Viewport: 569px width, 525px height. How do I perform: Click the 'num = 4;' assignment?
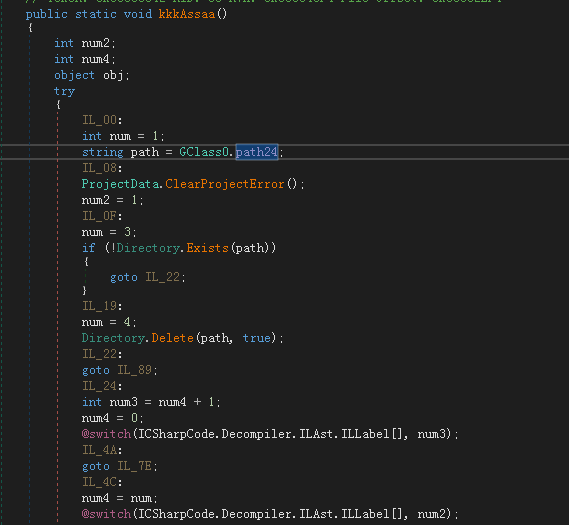(x=109, y=322)
